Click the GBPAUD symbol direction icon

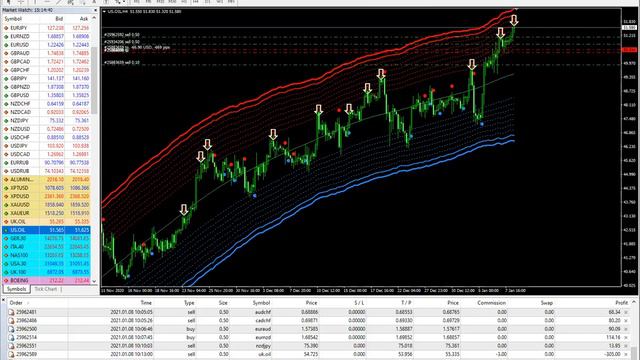(x=6, y=53)
